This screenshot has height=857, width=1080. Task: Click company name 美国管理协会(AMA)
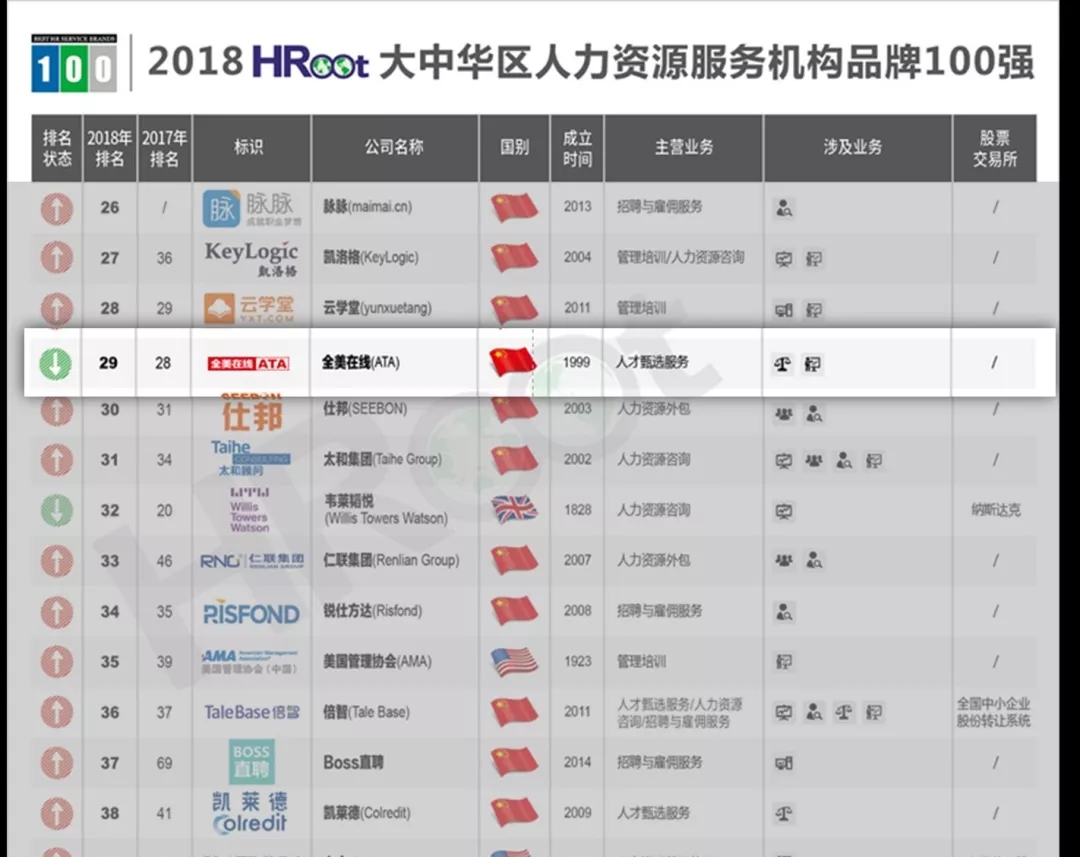tap(377, 661)
